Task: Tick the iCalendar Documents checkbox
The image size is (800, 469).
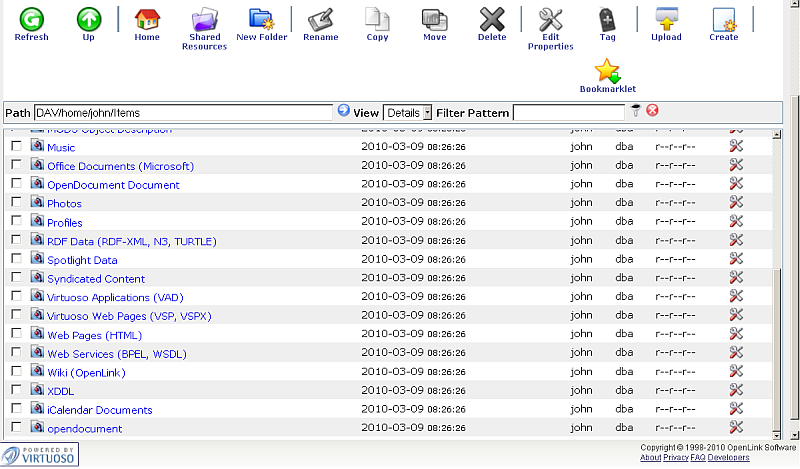Action: tap(16, 409)
